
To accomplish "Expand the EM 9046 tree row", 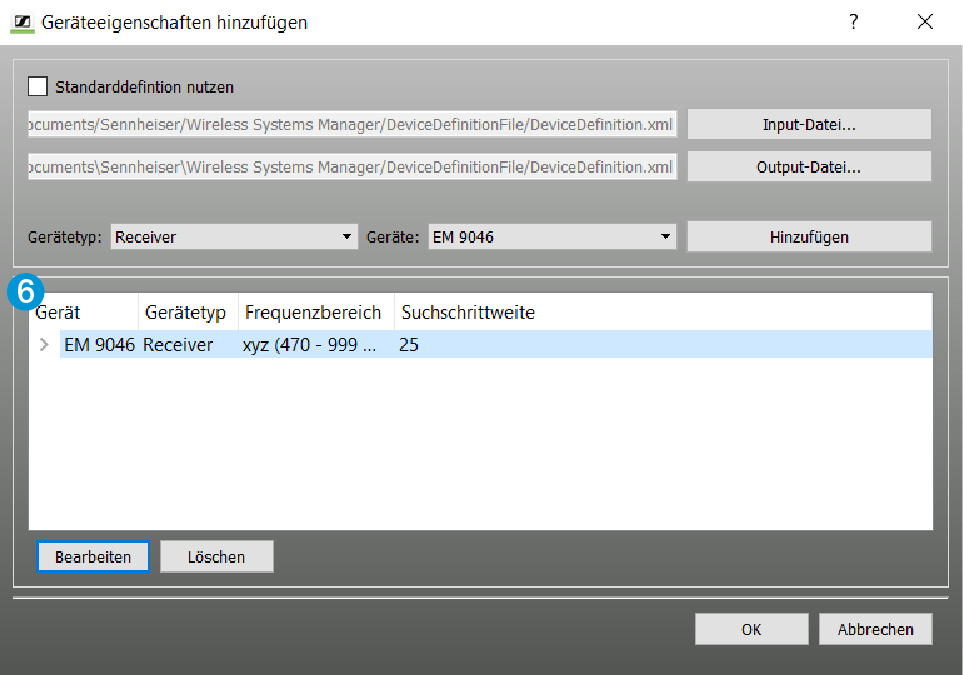I will coord(43,345).
